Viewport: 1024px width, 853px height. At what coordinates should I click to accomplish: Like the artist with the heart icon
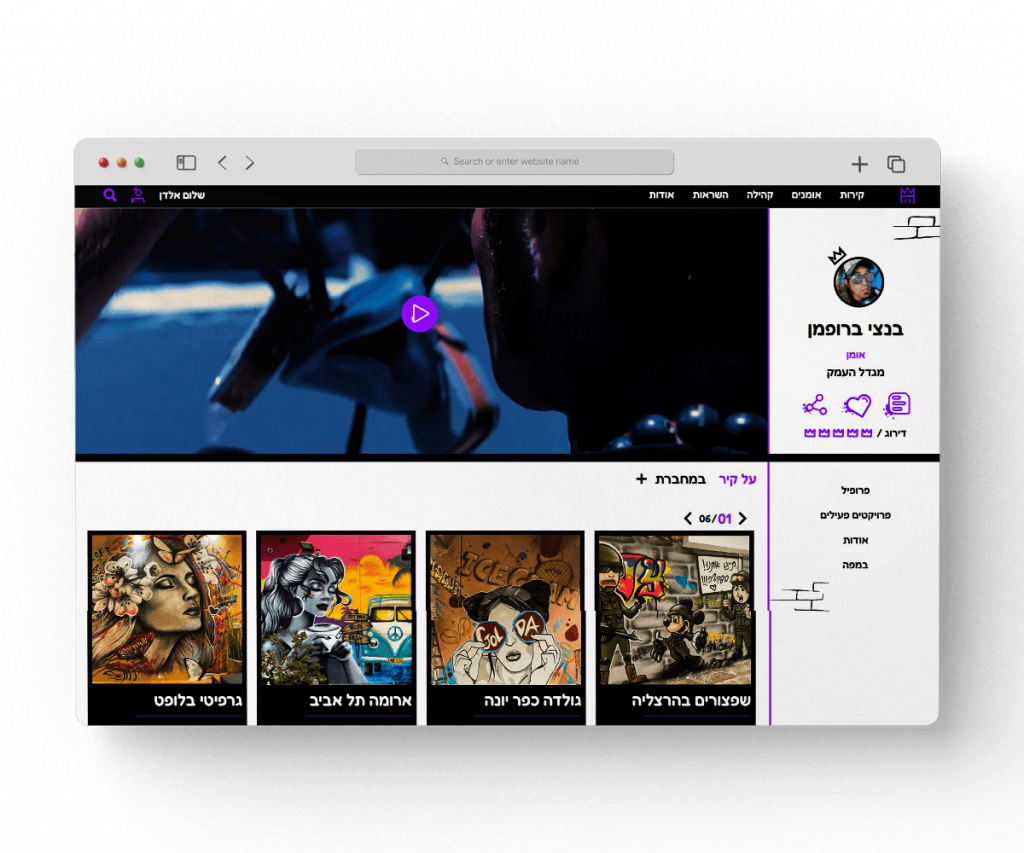click(857, 405)
